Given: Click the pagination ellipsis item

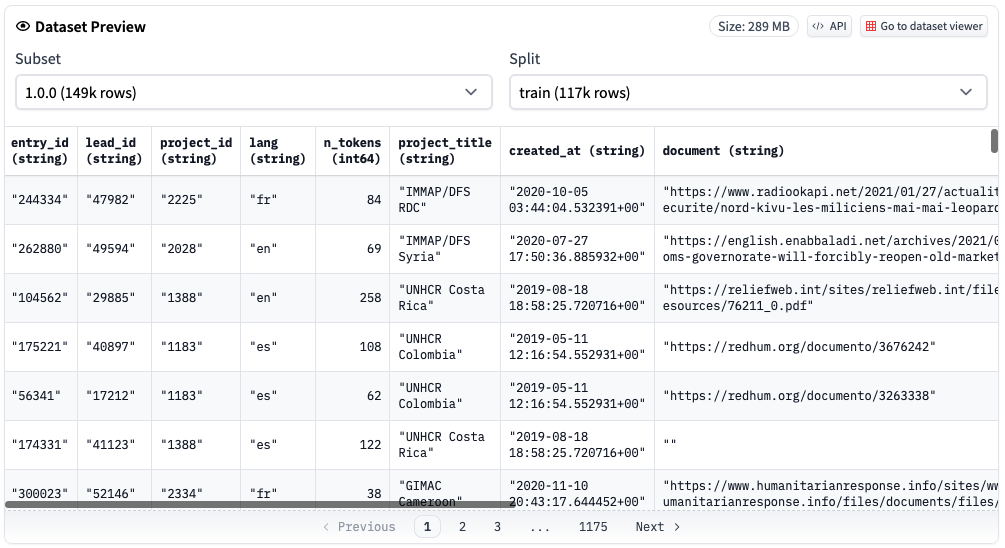Looking at the screenshot, I should click(540, 527).
